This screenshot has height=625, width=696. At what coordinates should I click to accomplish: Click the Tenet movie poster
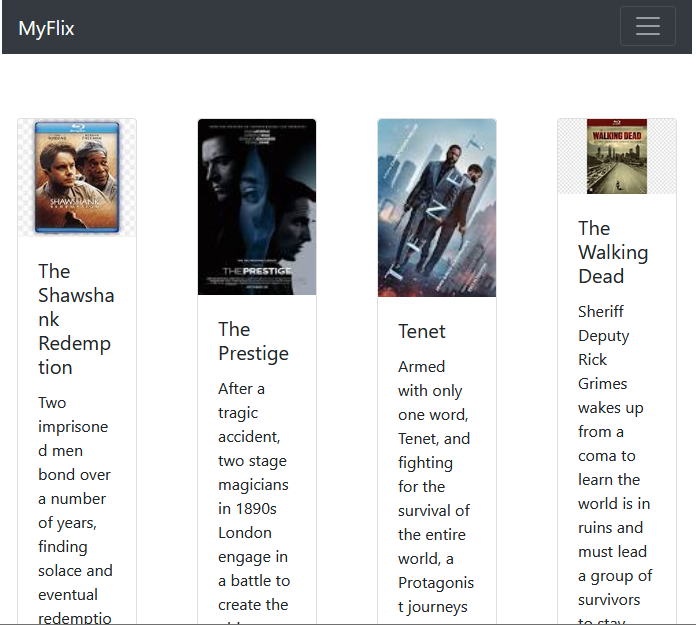[x=437, y=208]
